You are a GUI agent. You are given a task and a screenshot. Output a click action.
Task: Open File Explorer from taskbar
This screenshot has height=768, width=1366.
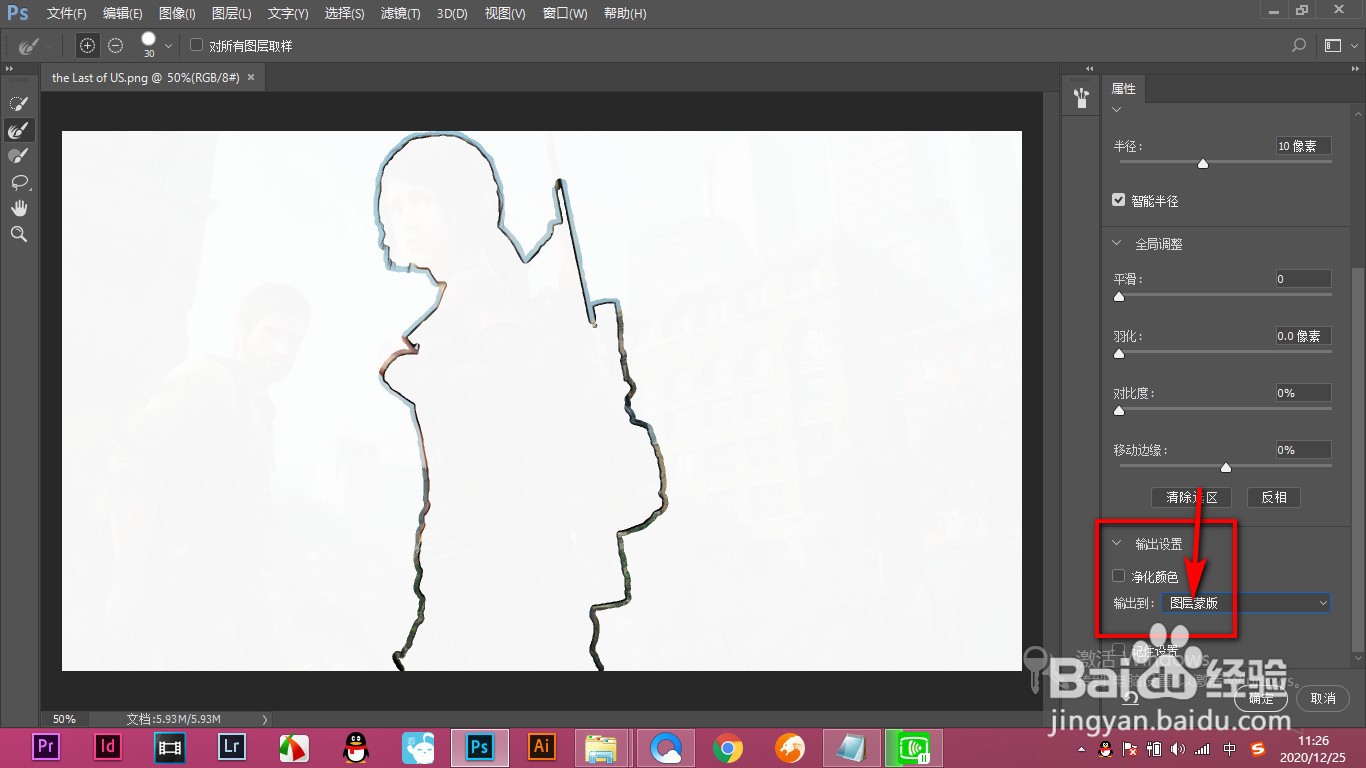(x=603, y=747)
